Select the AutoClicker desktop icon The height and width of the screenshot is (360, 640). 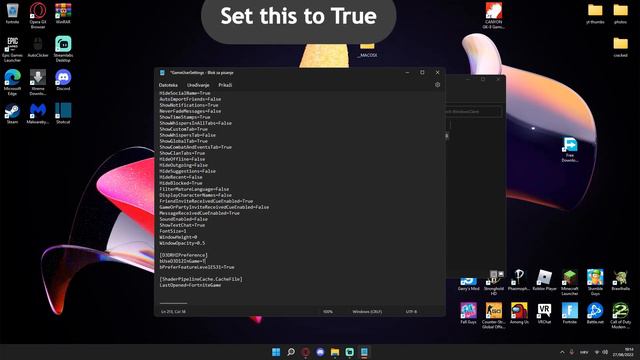38,47
